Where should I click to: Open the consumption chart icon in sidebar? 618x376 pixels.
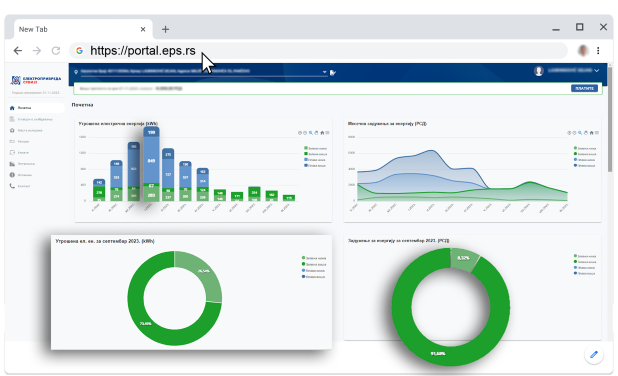click(x=12, y=164)
